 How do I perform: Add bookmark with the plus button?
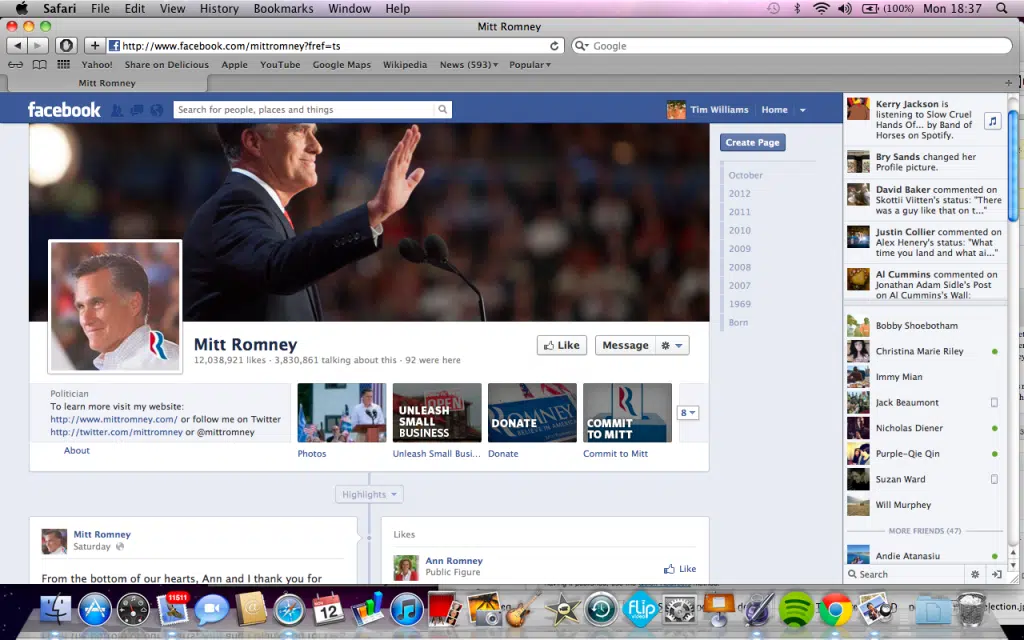[95, 46]
